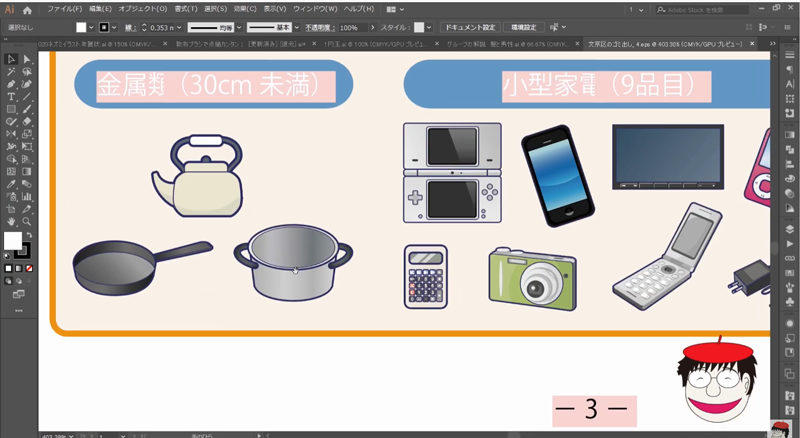Open the ウィンドウ(W) menu
The width and height of the screenshot is (800, 438).
315,9
